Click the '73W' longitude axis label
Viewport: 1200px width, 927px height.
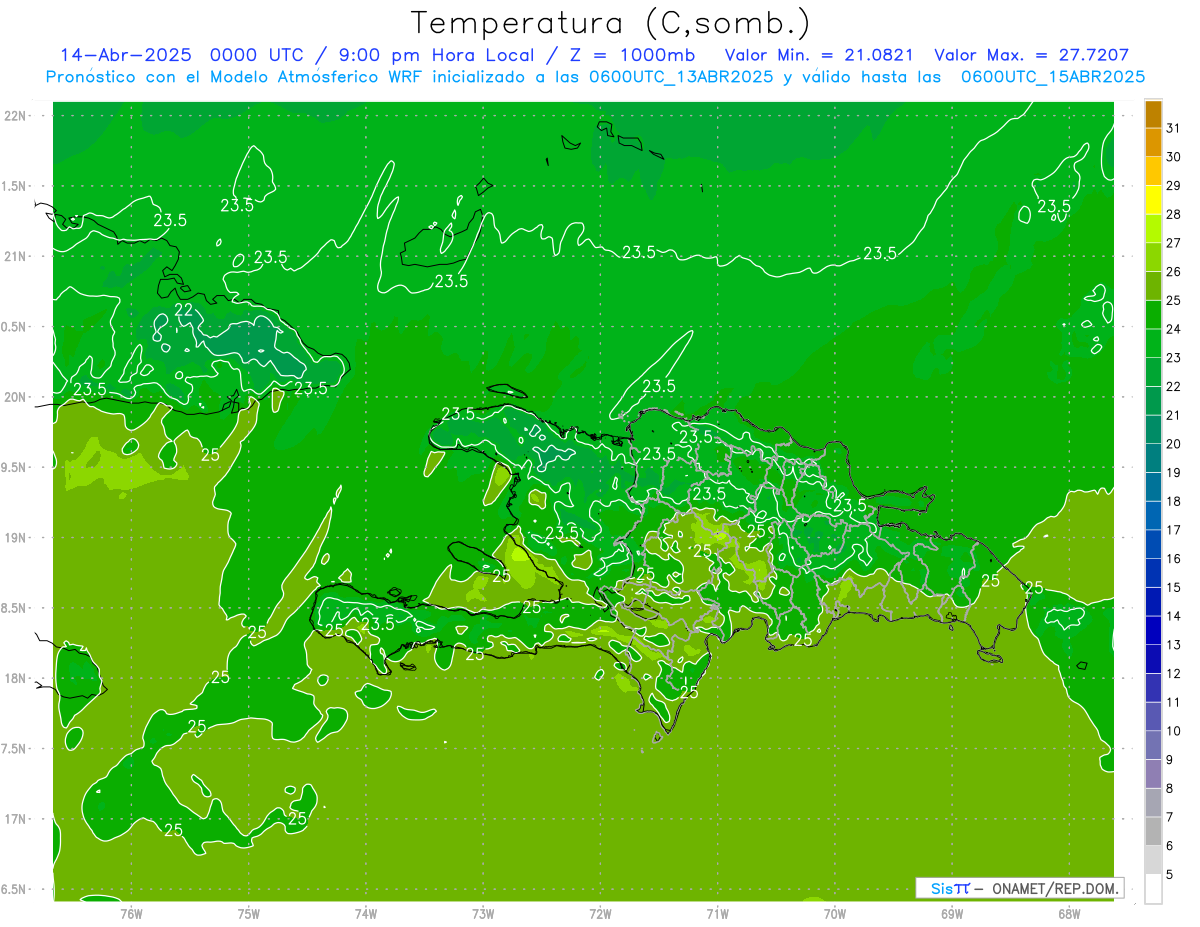(483, 913)
